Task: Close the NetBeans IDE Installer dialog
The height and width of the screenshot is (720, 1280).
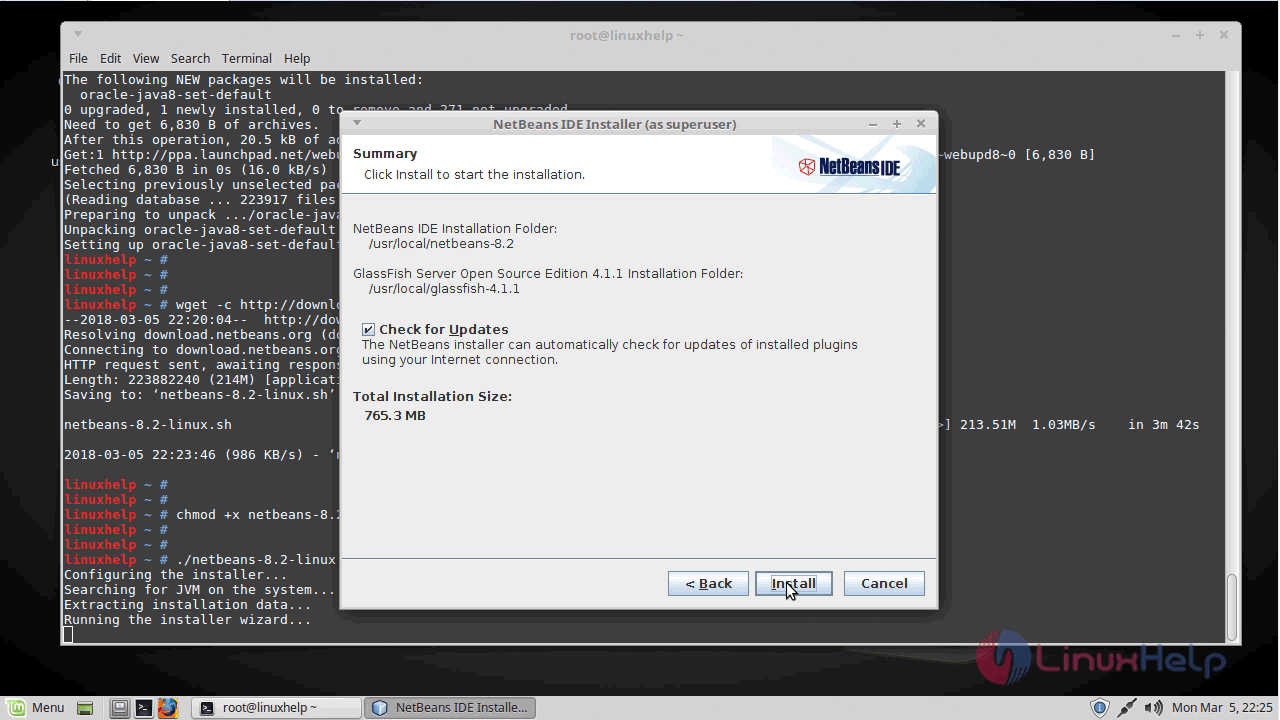Action: [921, 124]
